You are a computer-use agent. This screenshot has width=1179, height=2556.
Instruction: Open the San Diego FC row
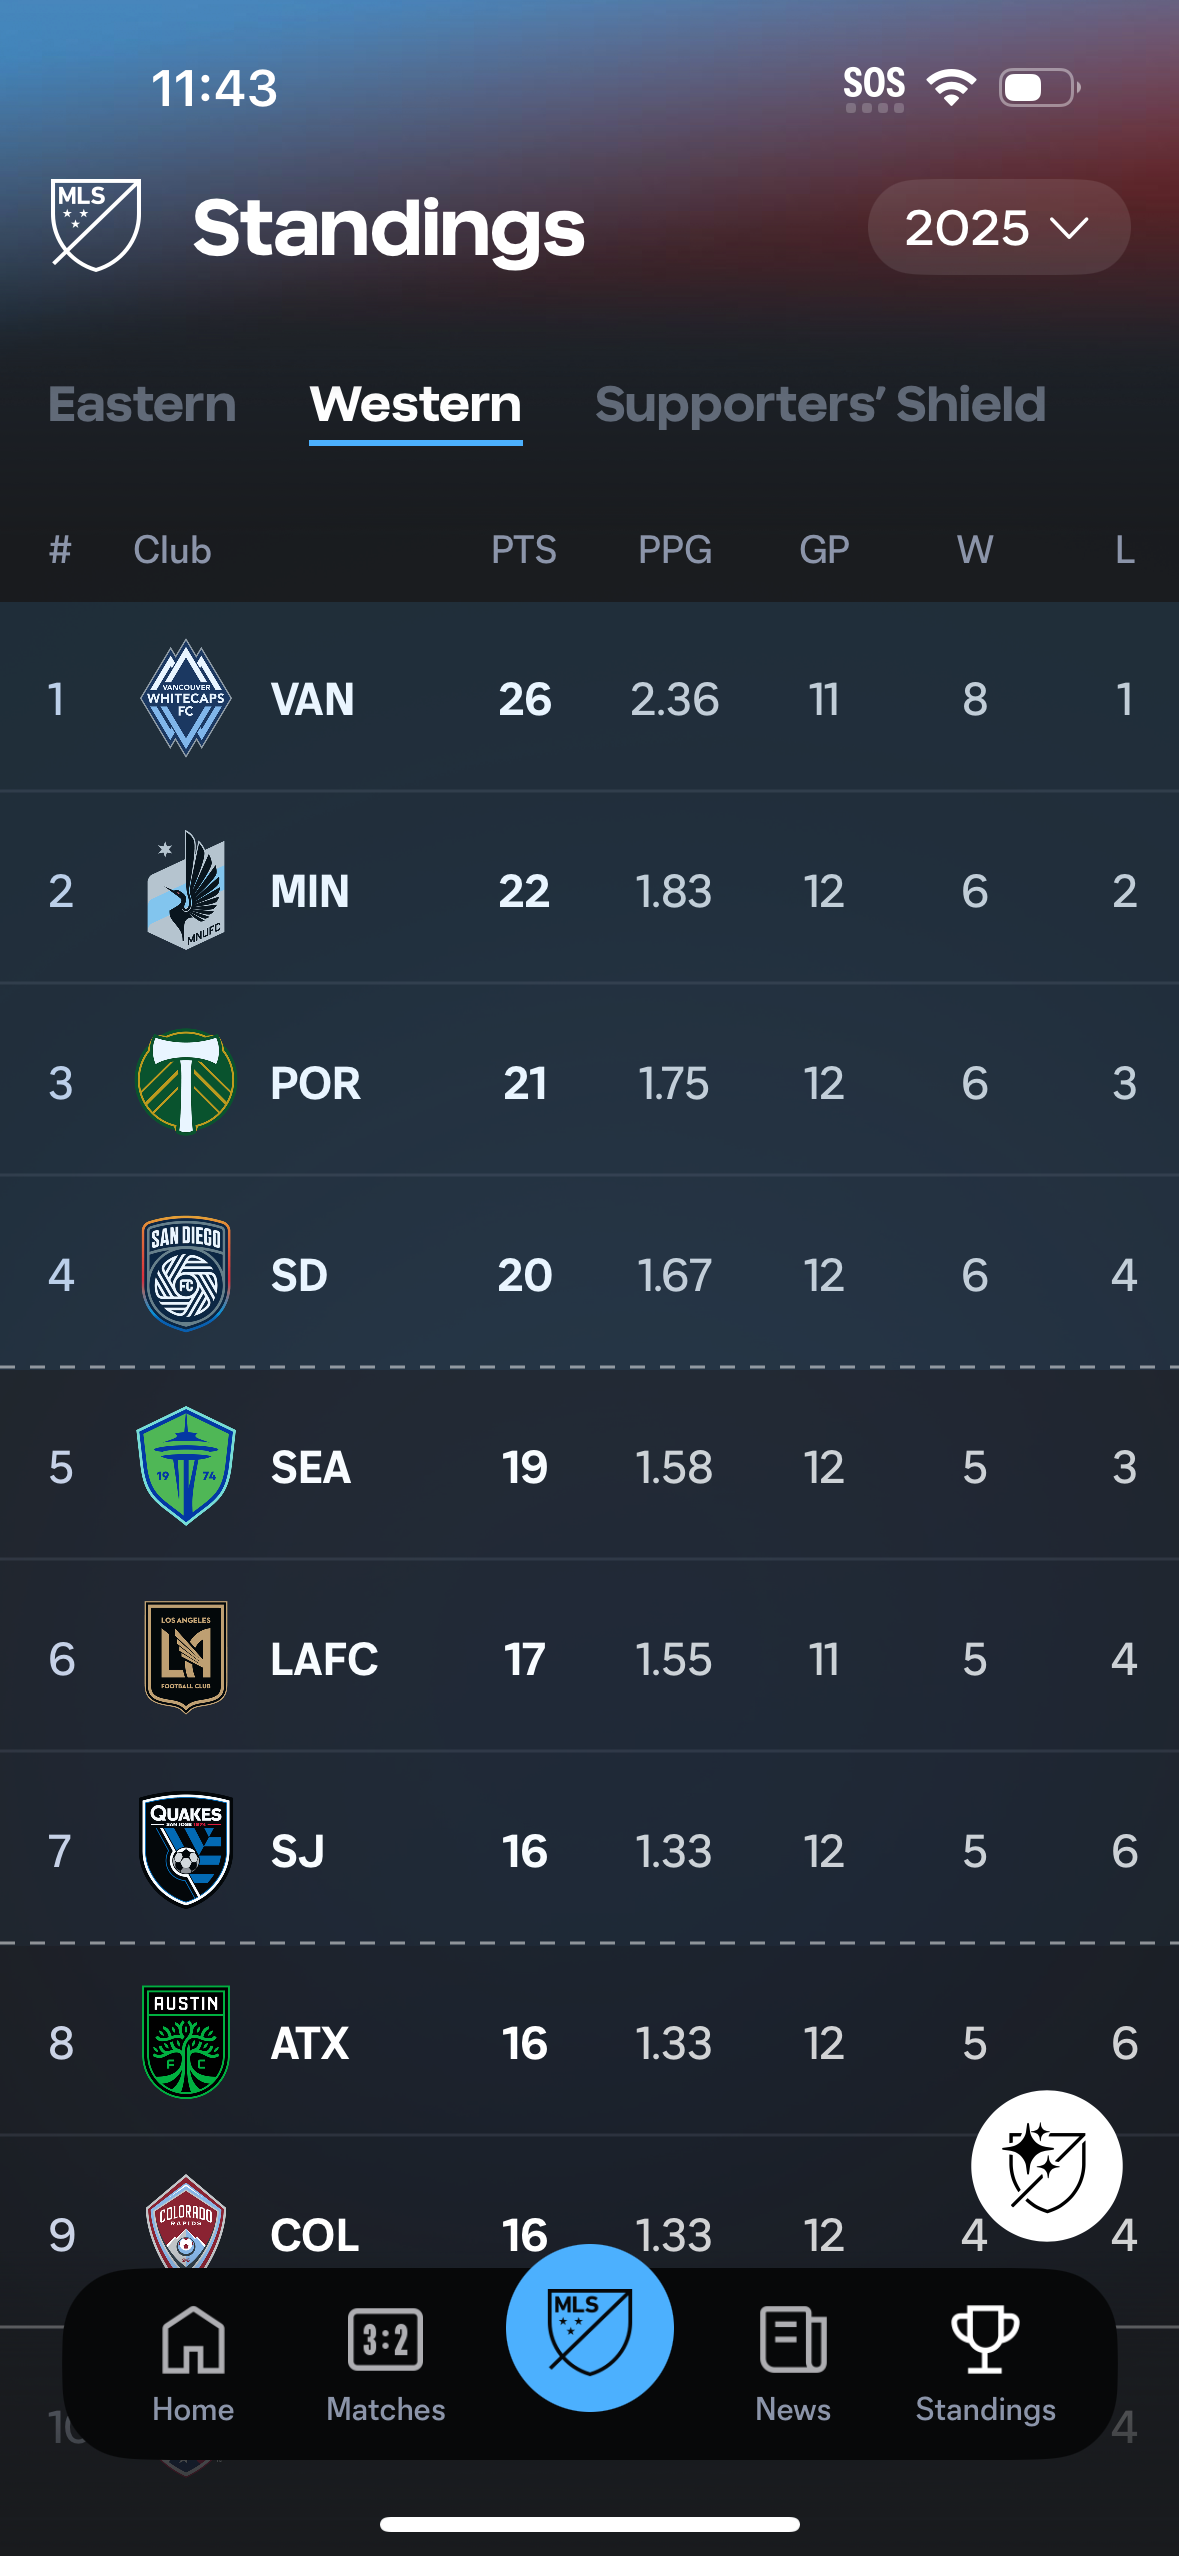coord(590,1274)
